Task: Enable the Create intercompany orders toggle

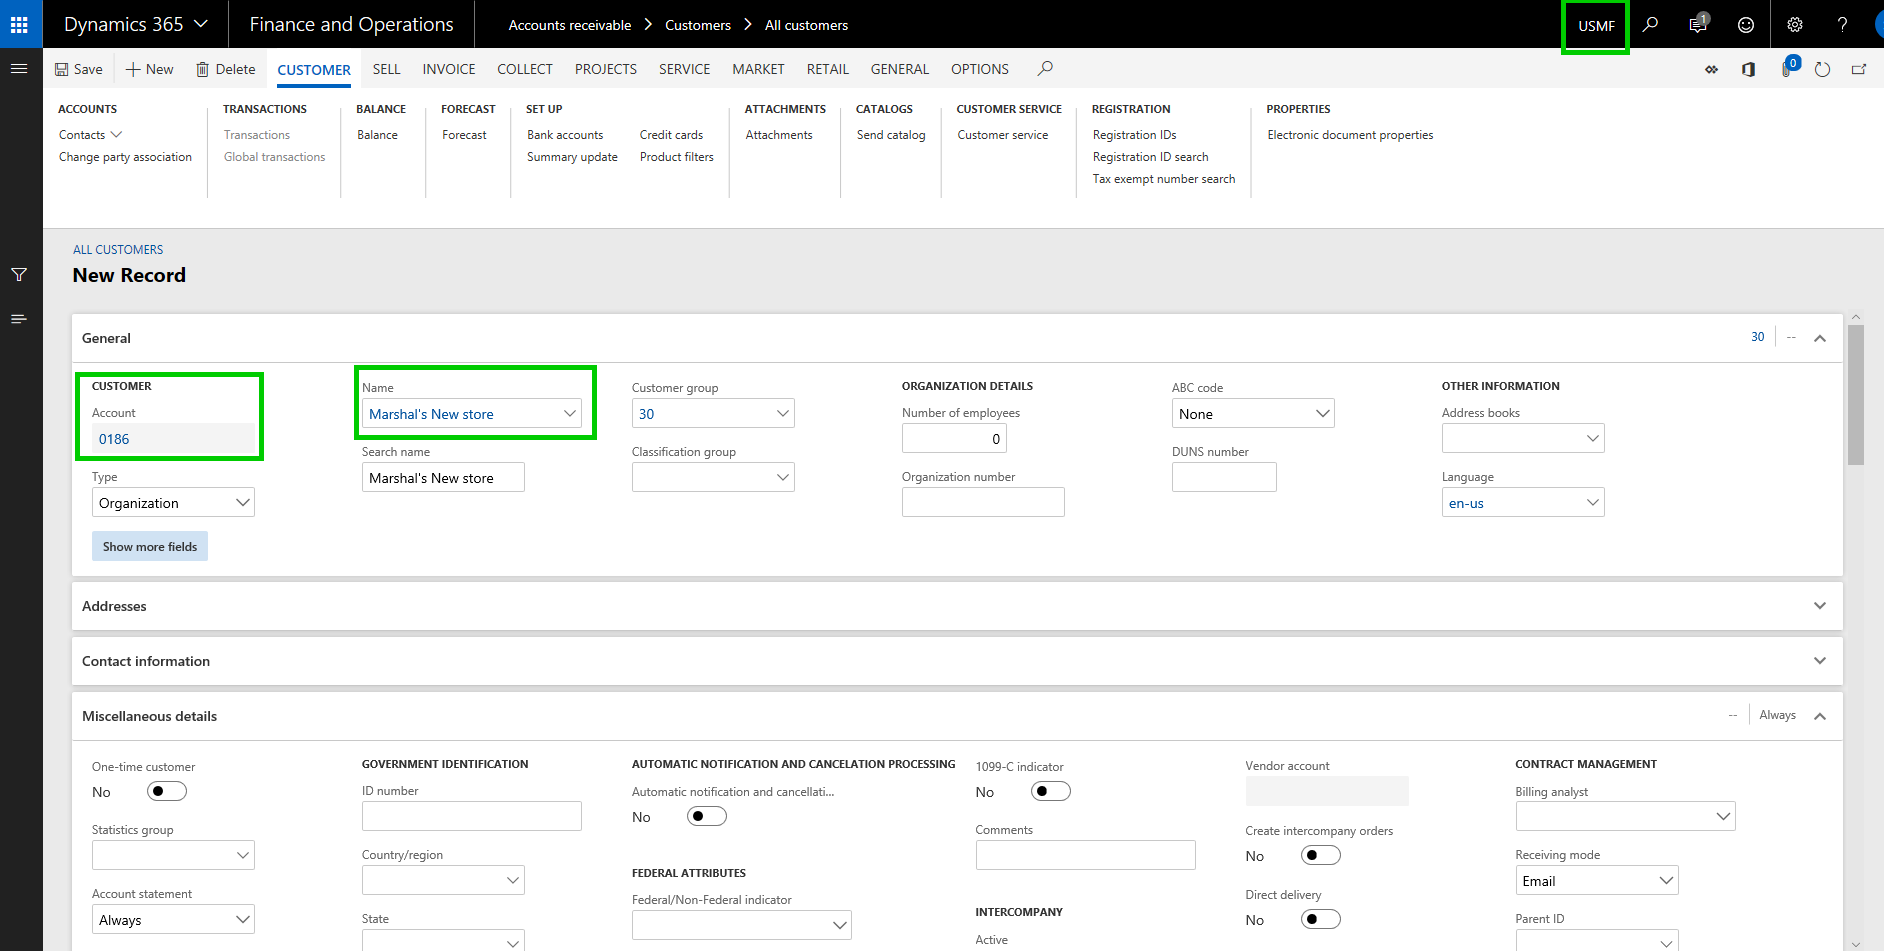Action: 1320,855
